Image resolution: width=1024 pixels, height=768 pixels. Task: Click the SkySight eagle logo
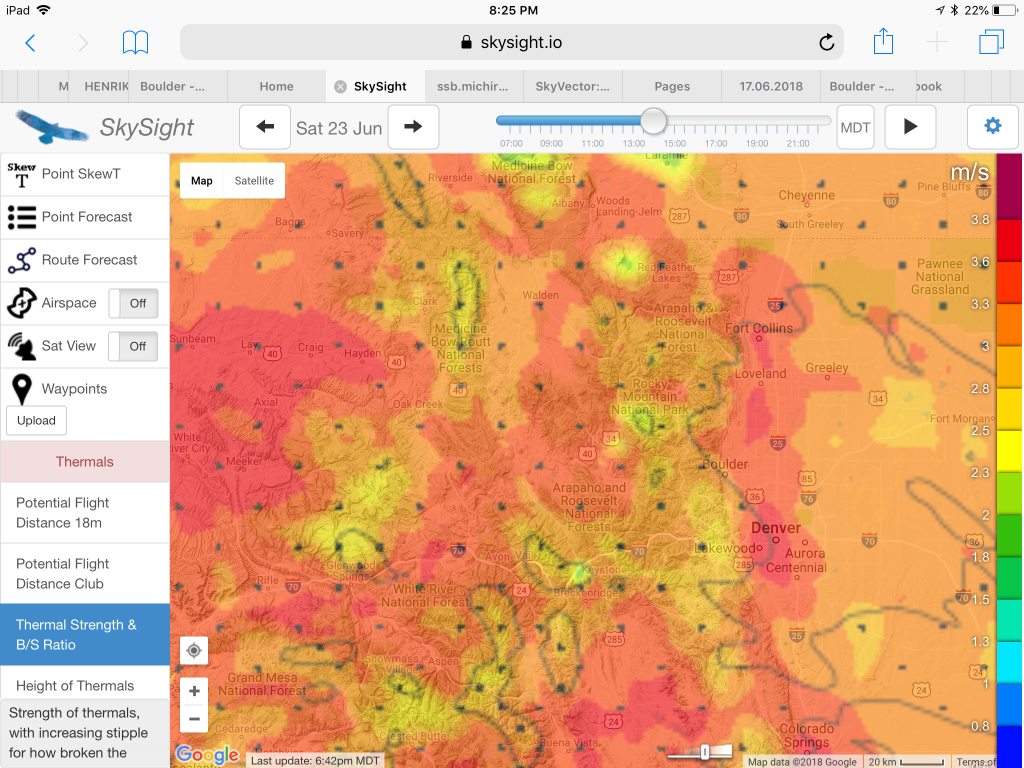point(52,127)
